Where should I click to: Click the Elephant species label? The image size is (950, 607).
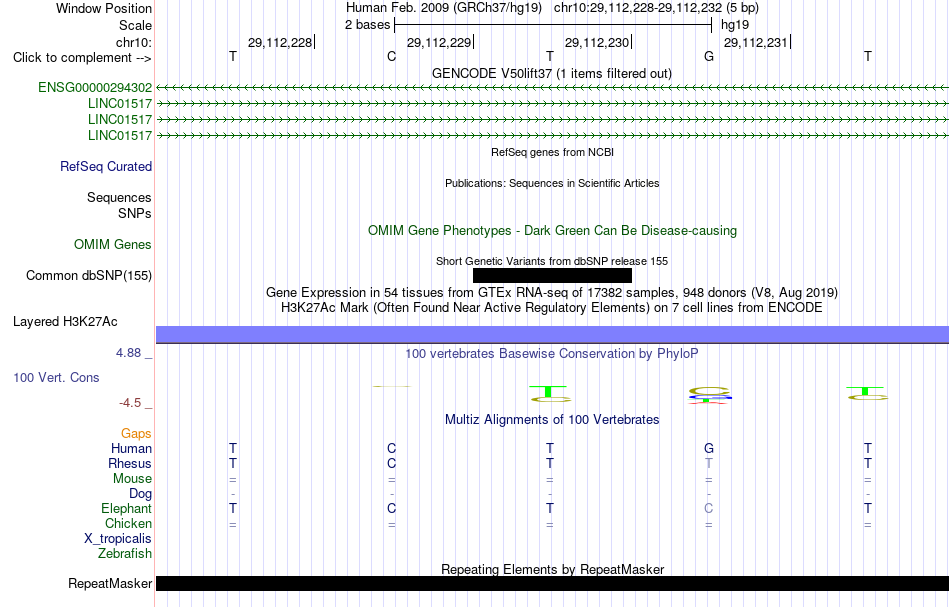click(x=127, y=508)
